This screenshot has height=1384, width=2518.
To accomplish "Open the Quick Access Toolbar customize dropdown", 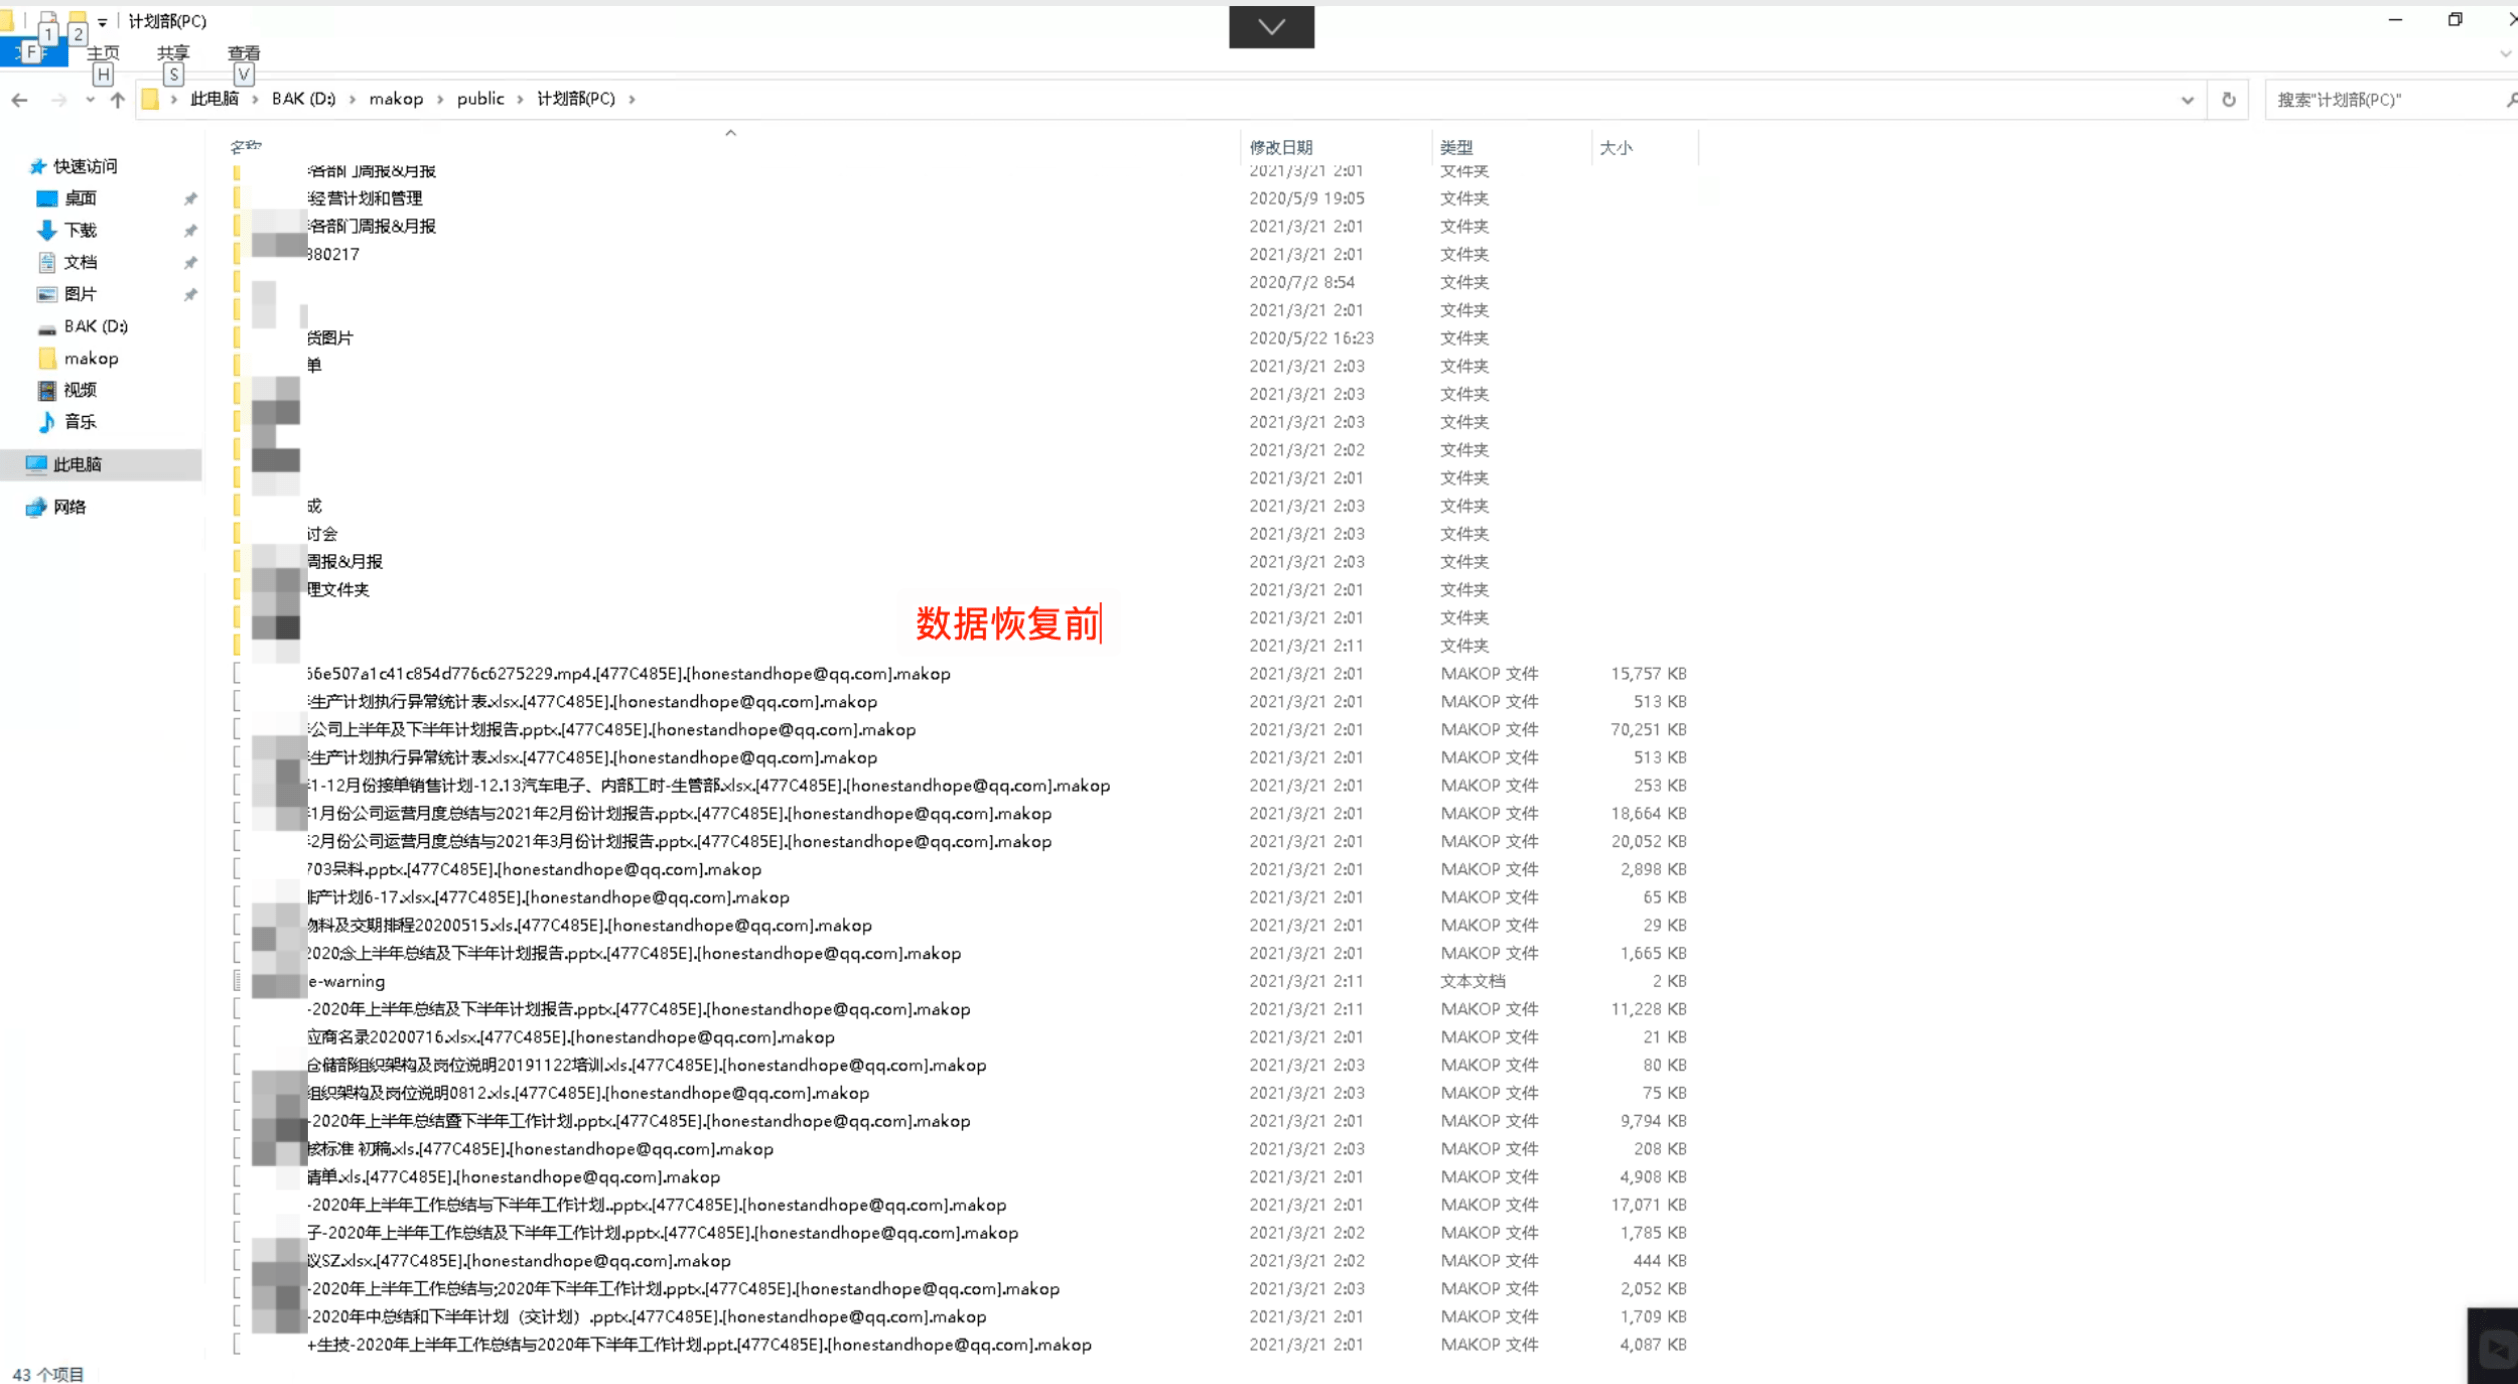I will click(x=101, y=21).
